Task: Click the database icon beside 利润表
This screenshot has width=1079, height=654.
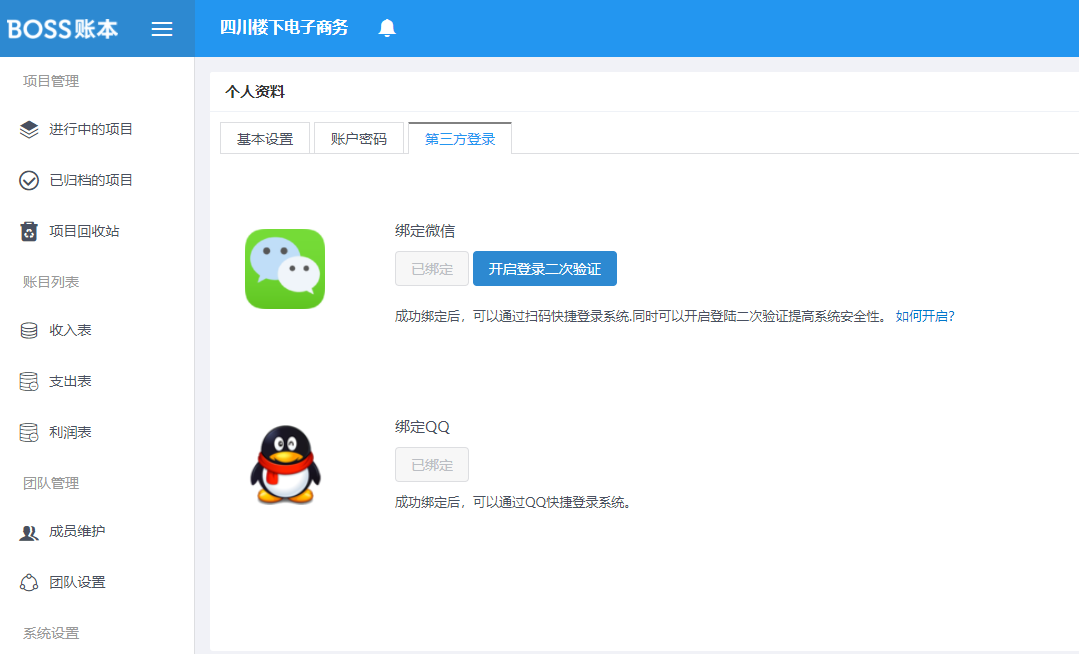Action: (x=29, y=432)
